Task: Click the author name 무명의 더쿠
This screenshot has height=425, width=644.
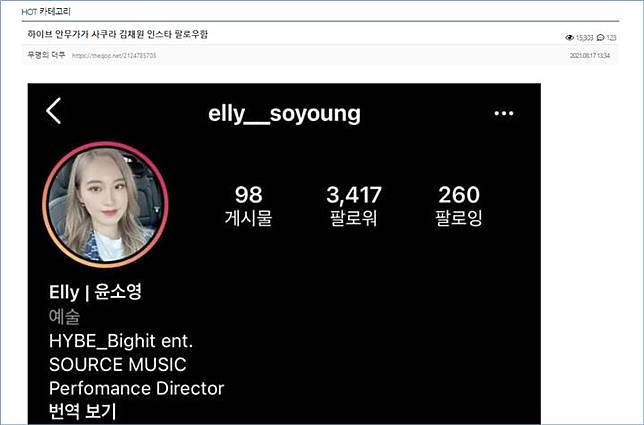Action: point(46,55)
